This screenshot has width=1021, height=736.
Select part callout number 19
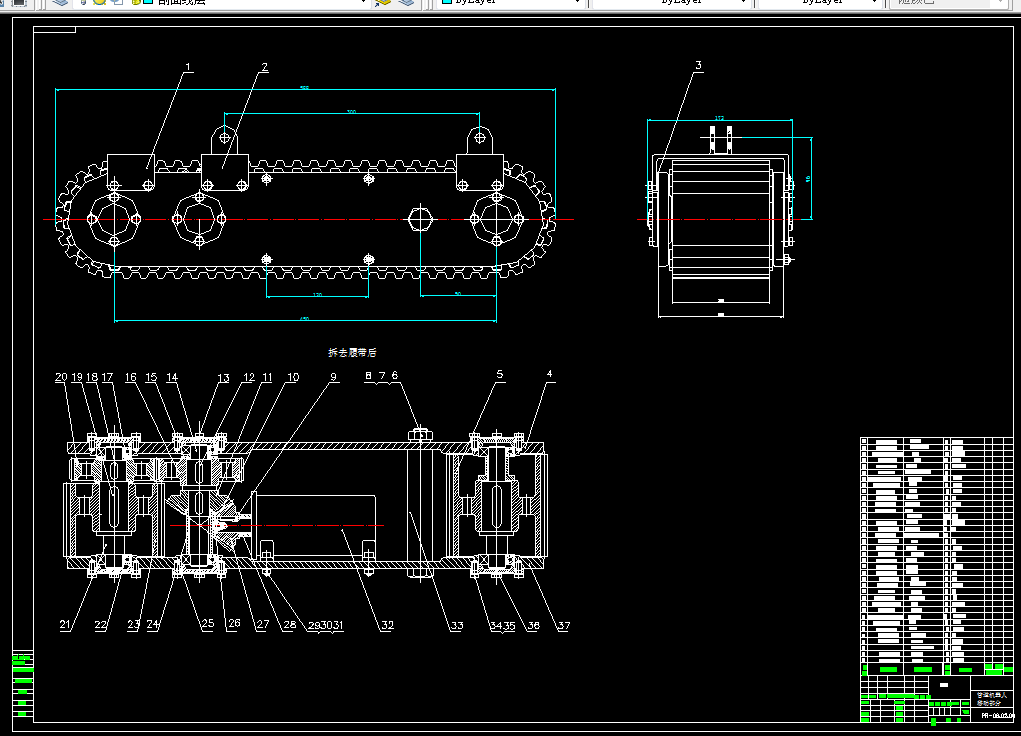[x=77, y=377]
